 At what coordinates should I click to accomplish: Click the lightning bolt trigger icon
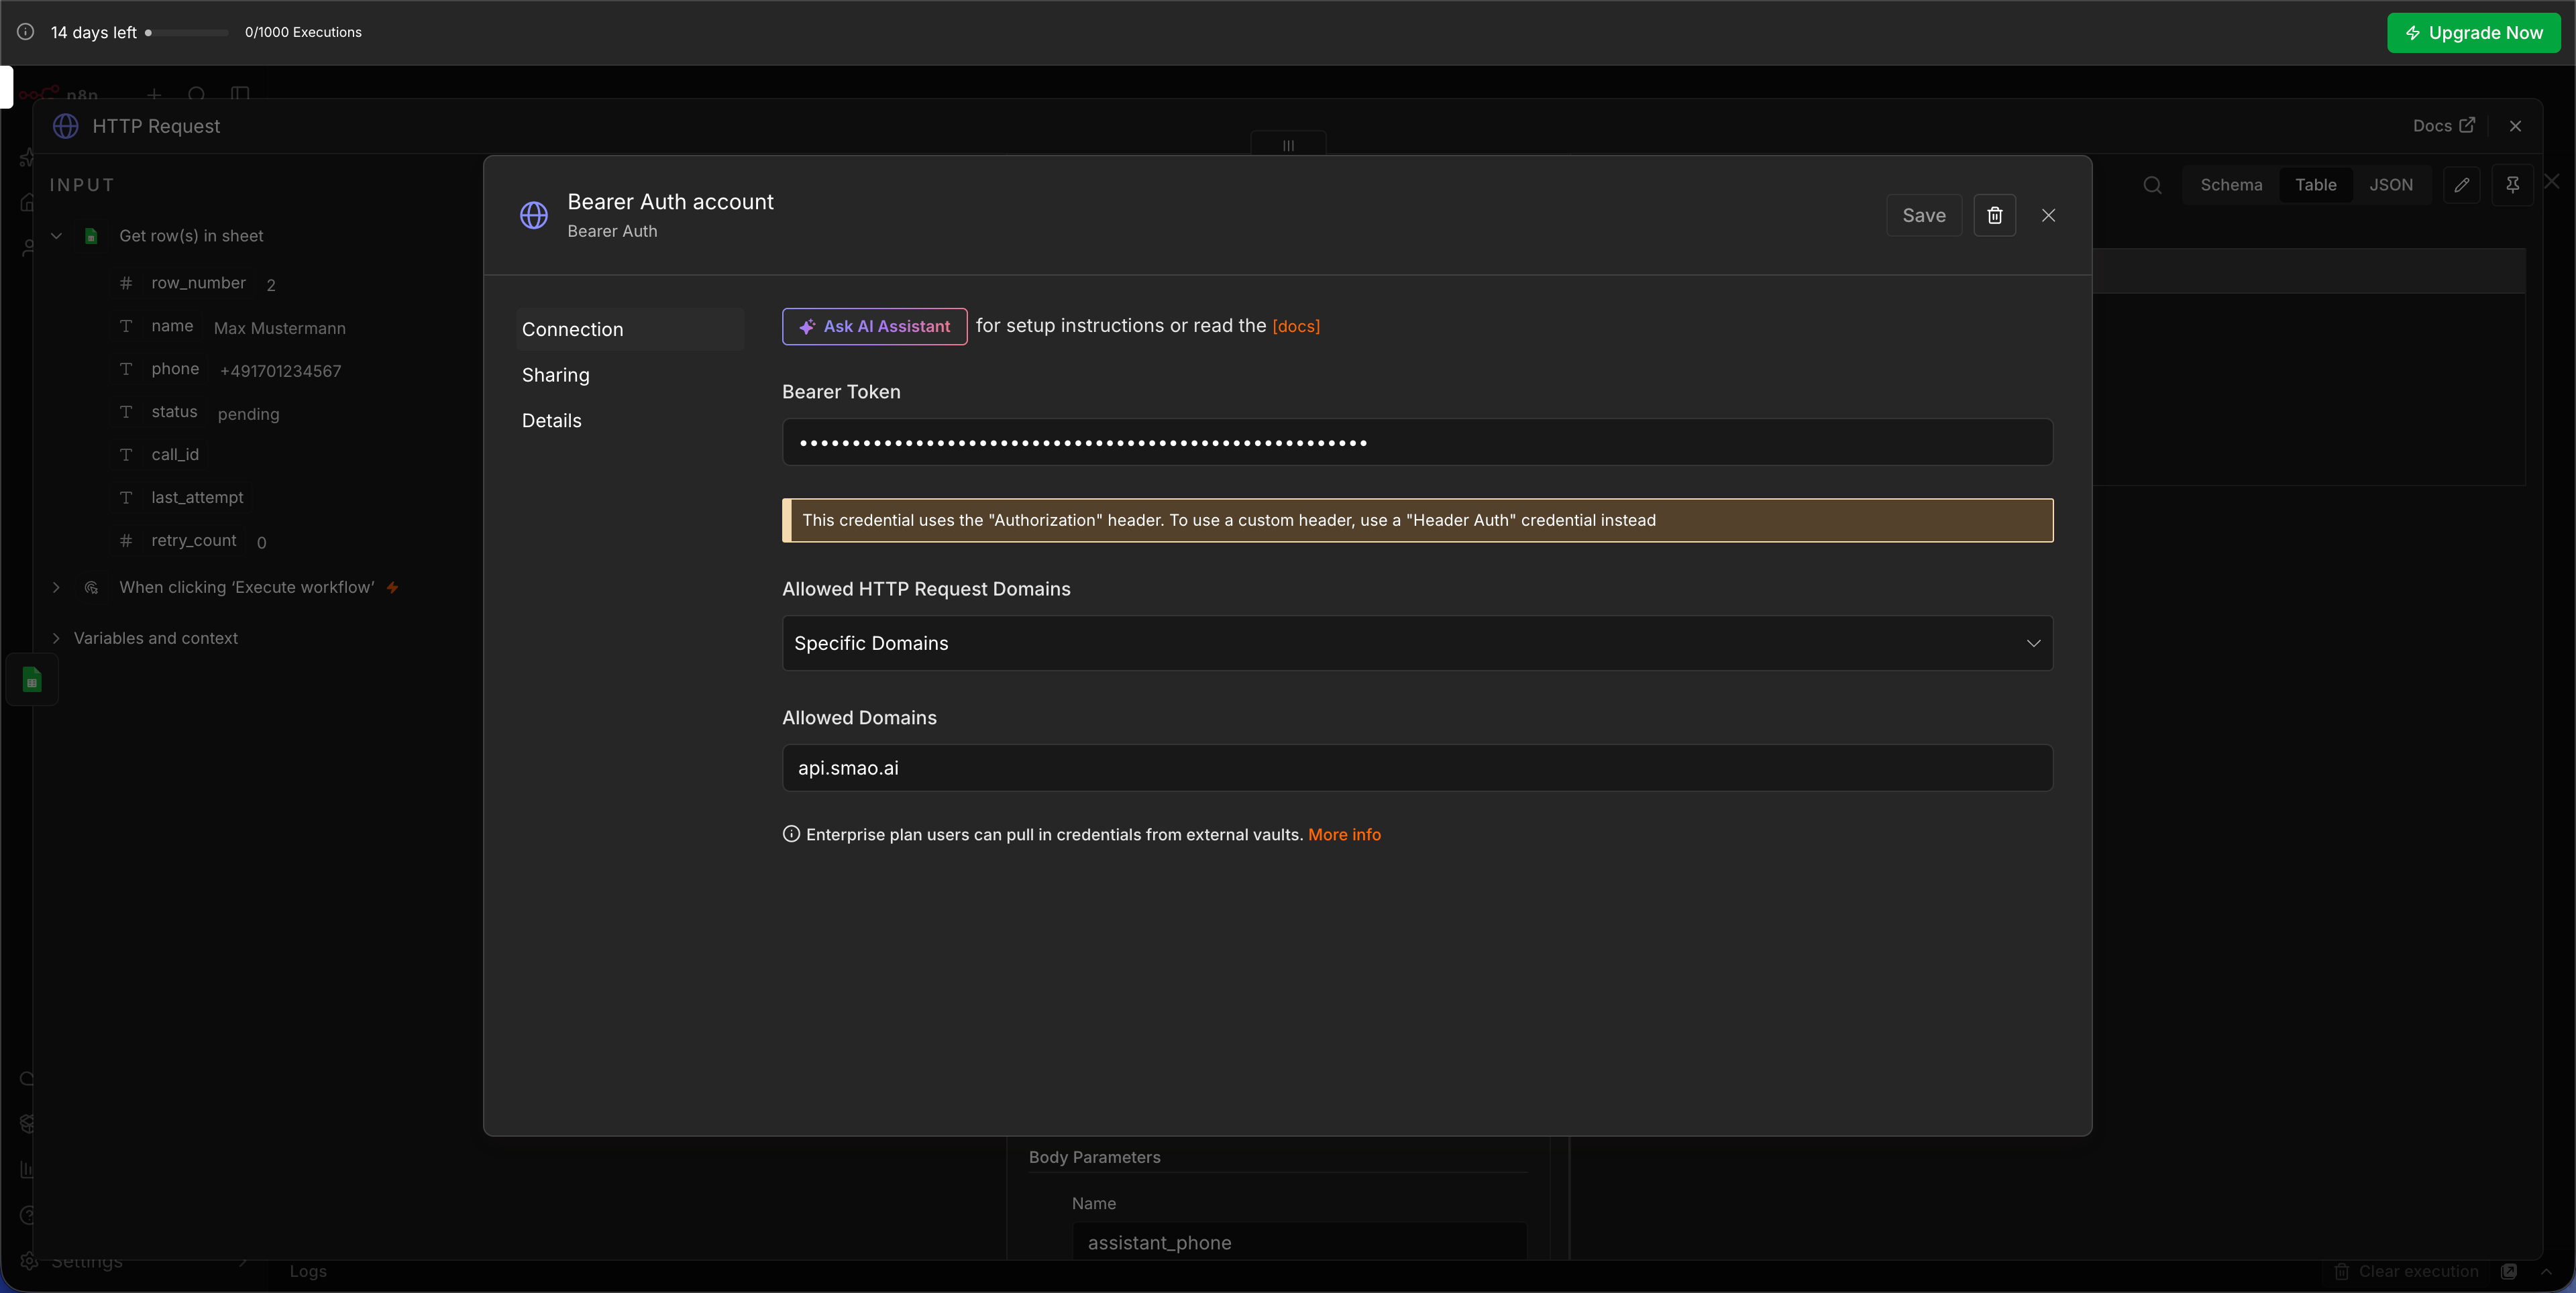click(x=392, y=587)
